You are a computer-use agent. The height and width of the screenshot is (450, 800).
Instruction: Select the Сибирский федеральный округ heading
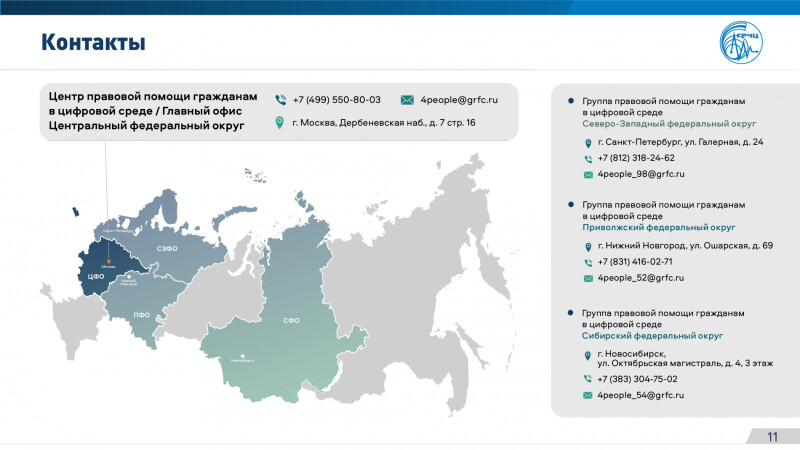[x=651, y=336]
